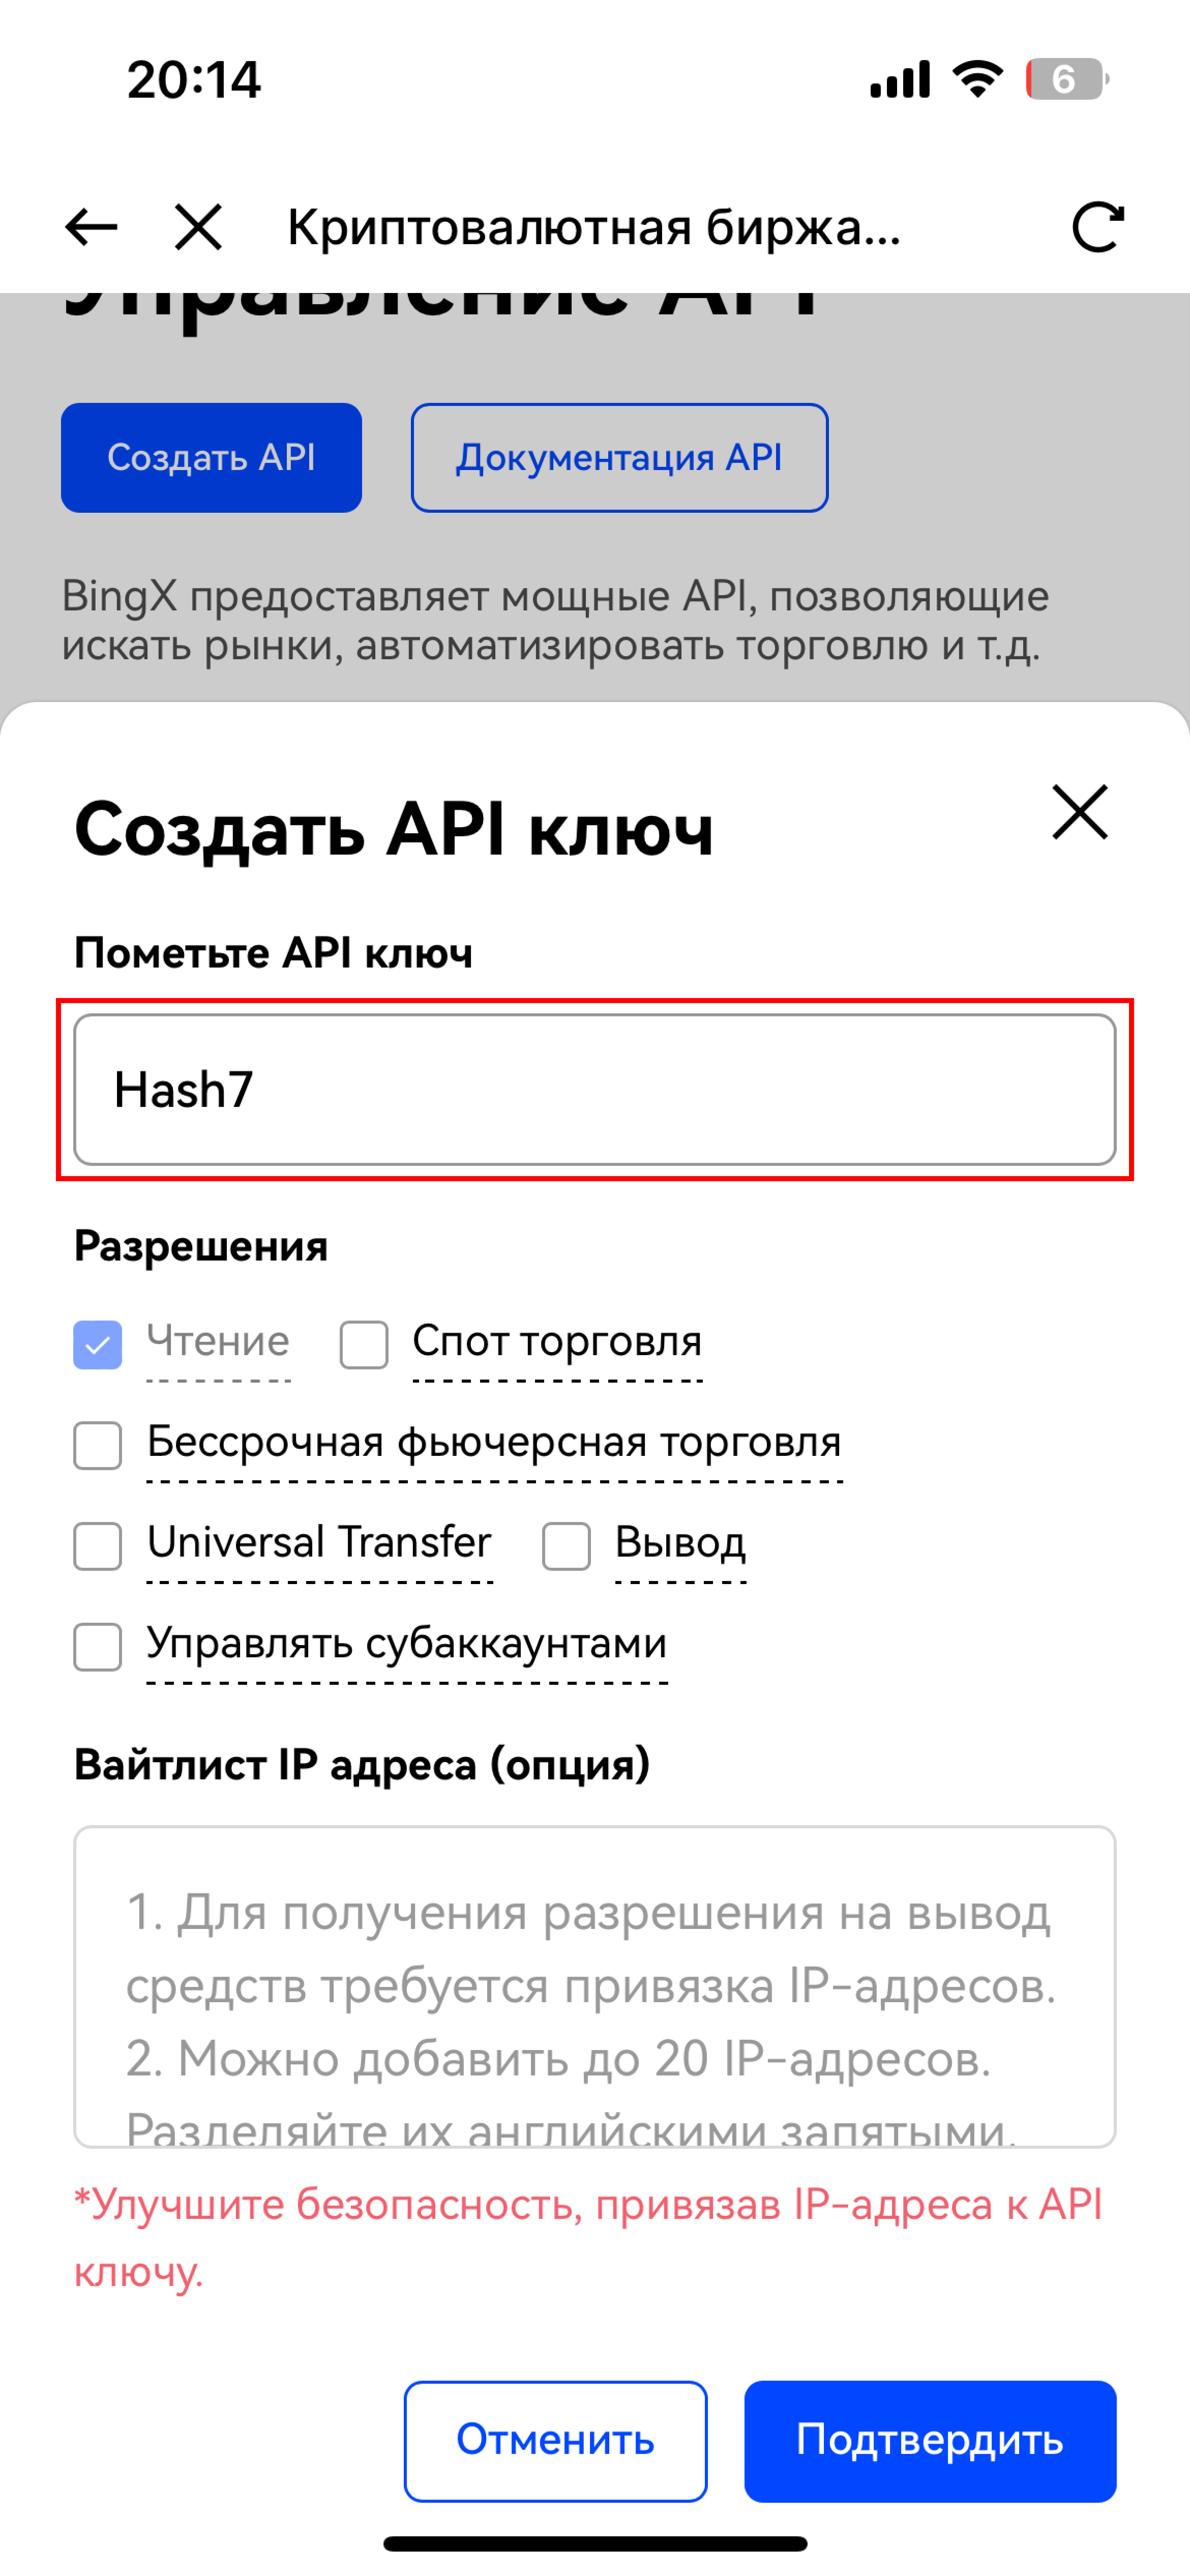Tap the Криптовалютная биржа page title
This screenshot has width=1190, height=2576.
click(594, 227)
